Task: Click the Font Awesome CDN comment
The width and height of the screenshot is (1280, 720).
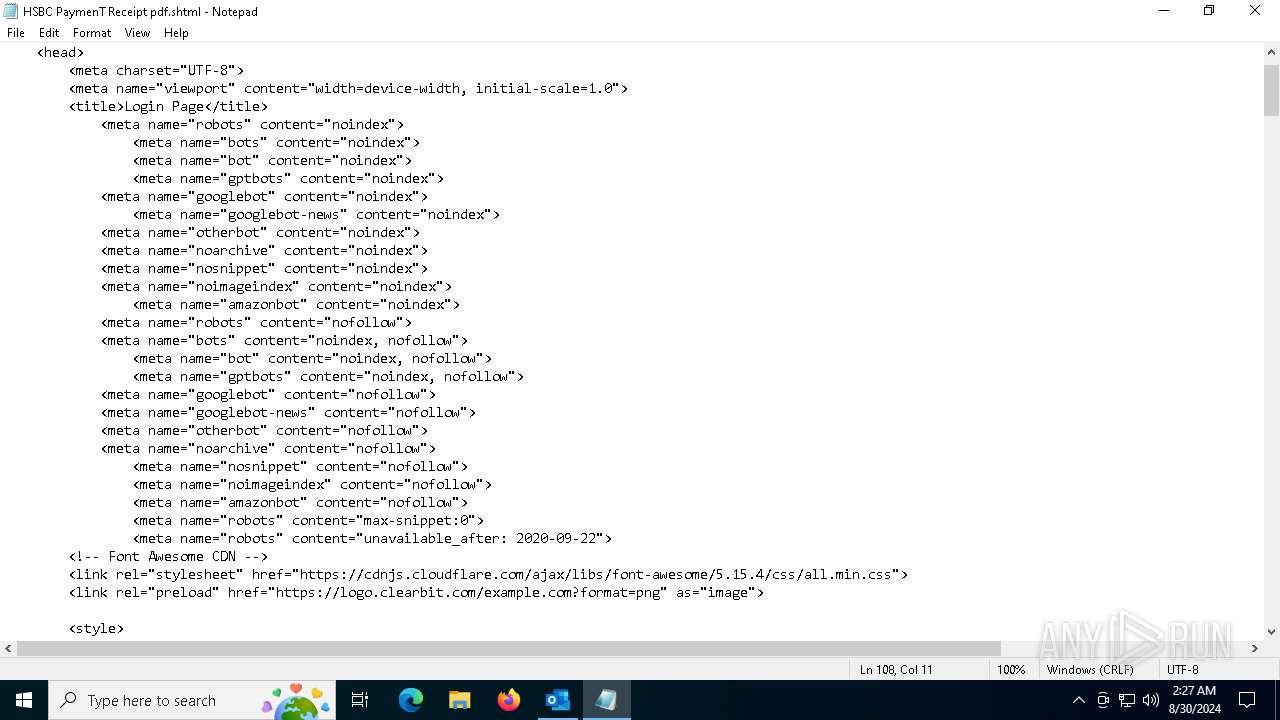Action: pyautogui.click(x=169, y=557)
